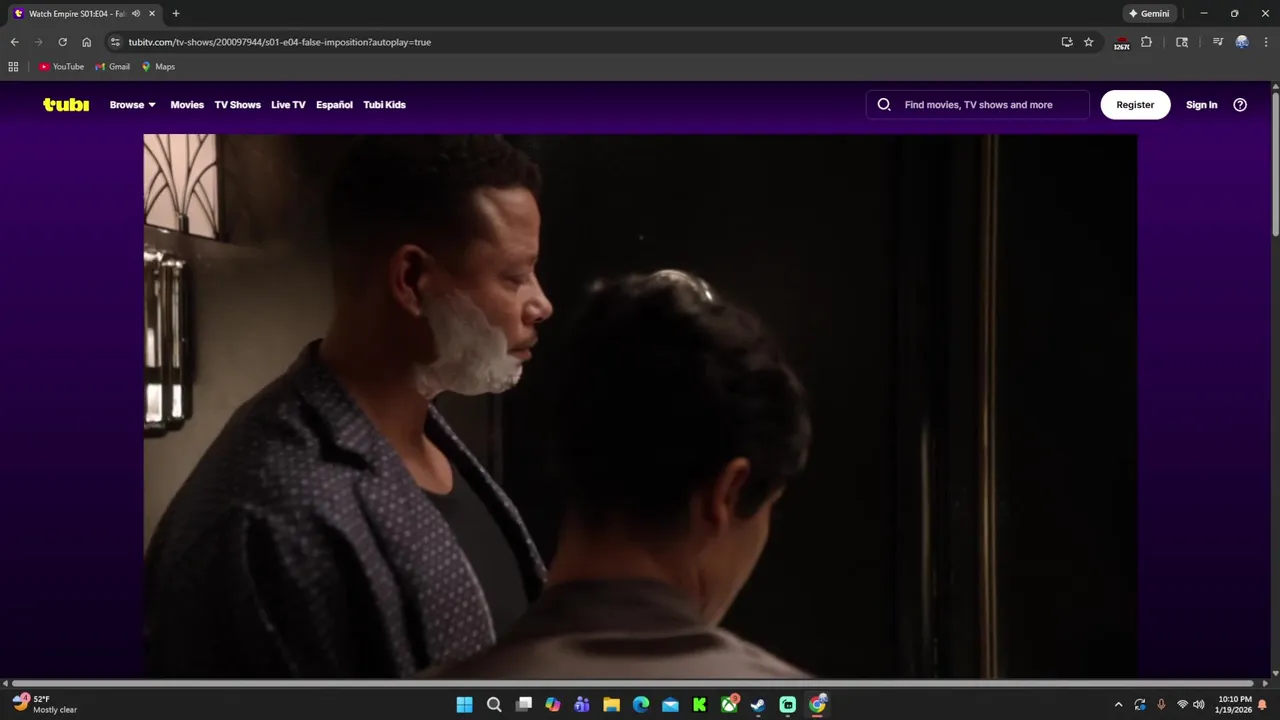This screenshot has width=1280, height=720.
Task: Open Task View from the taskbar
Action: pyautogui.click(x=524, y=705)
